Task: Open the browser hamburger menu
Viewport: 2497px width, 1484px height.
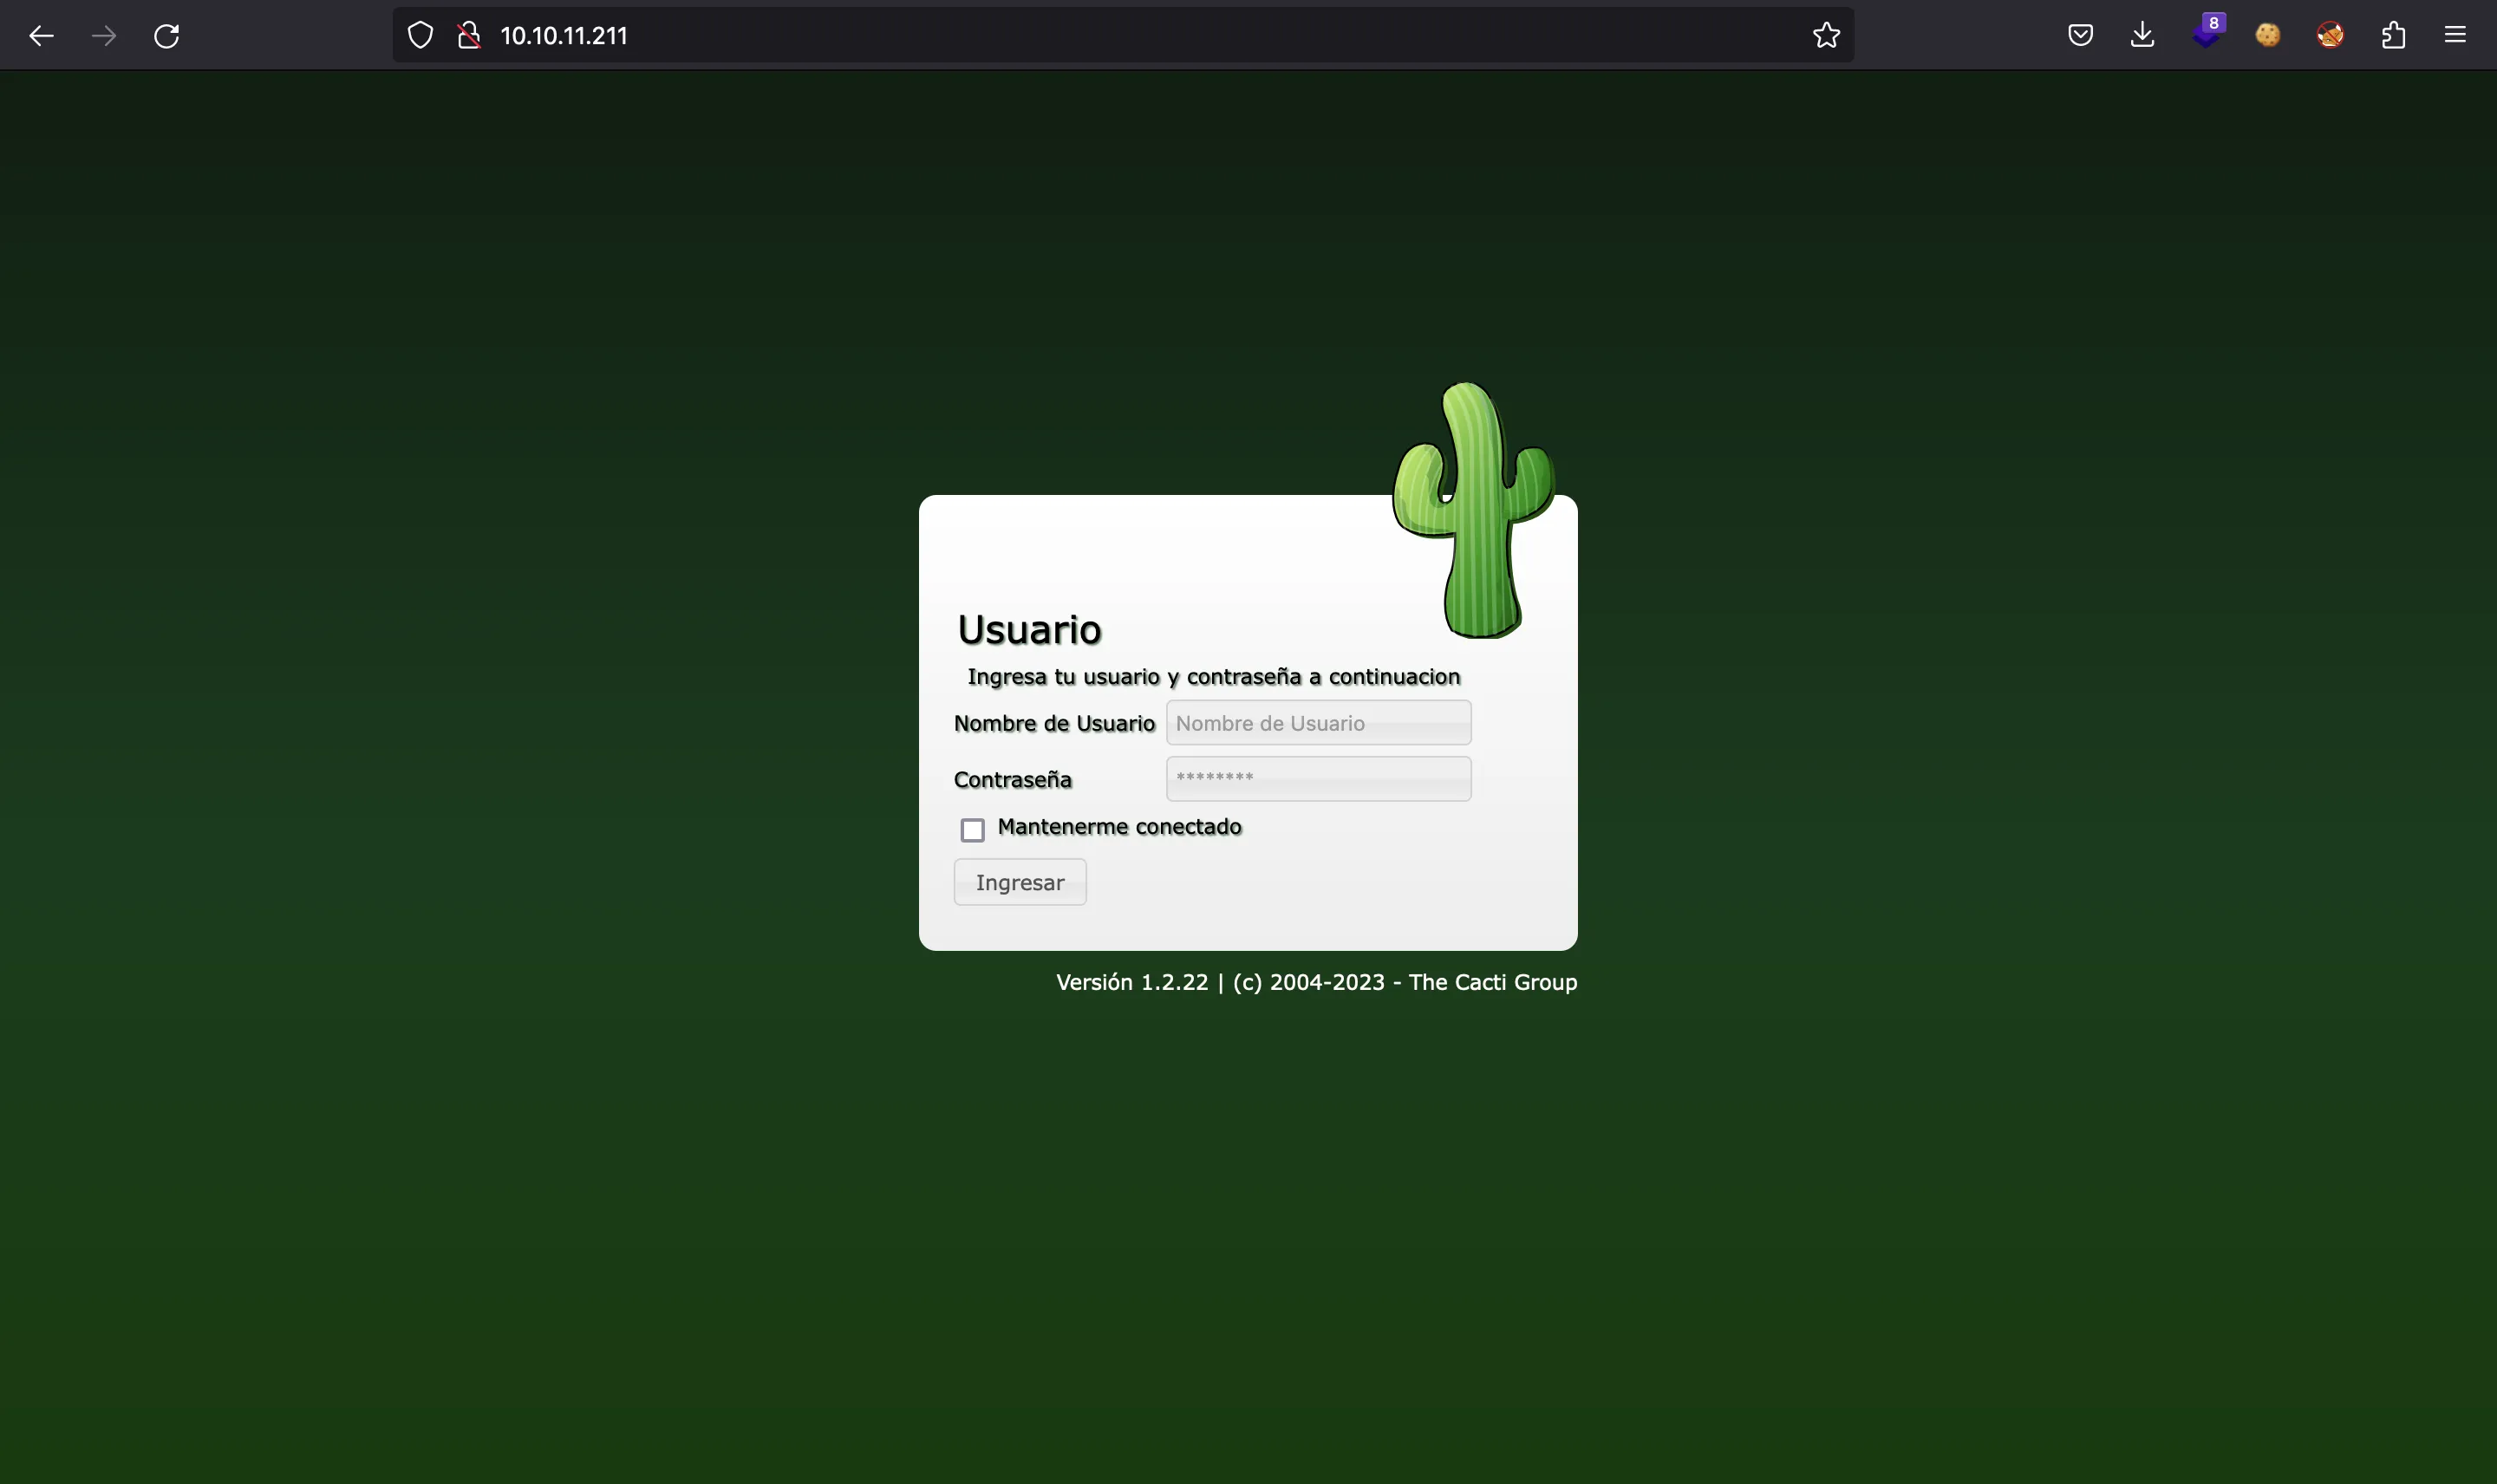Action: coord(2455,36)
